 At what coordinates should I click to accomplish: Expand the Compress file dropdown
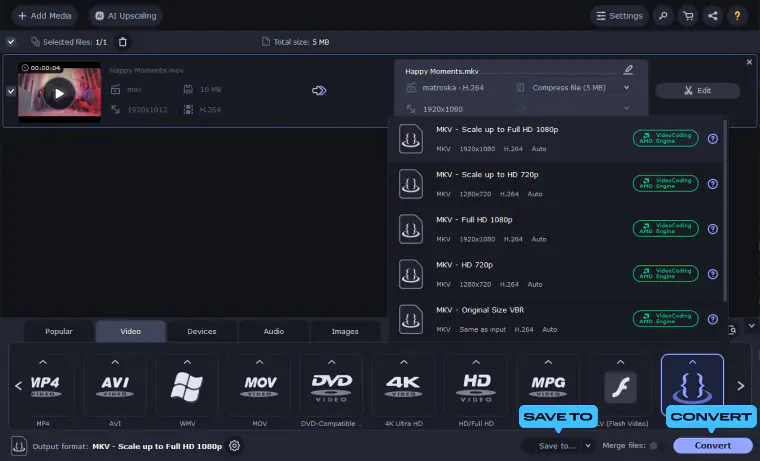pyautogui.click(x=626, y=88)
